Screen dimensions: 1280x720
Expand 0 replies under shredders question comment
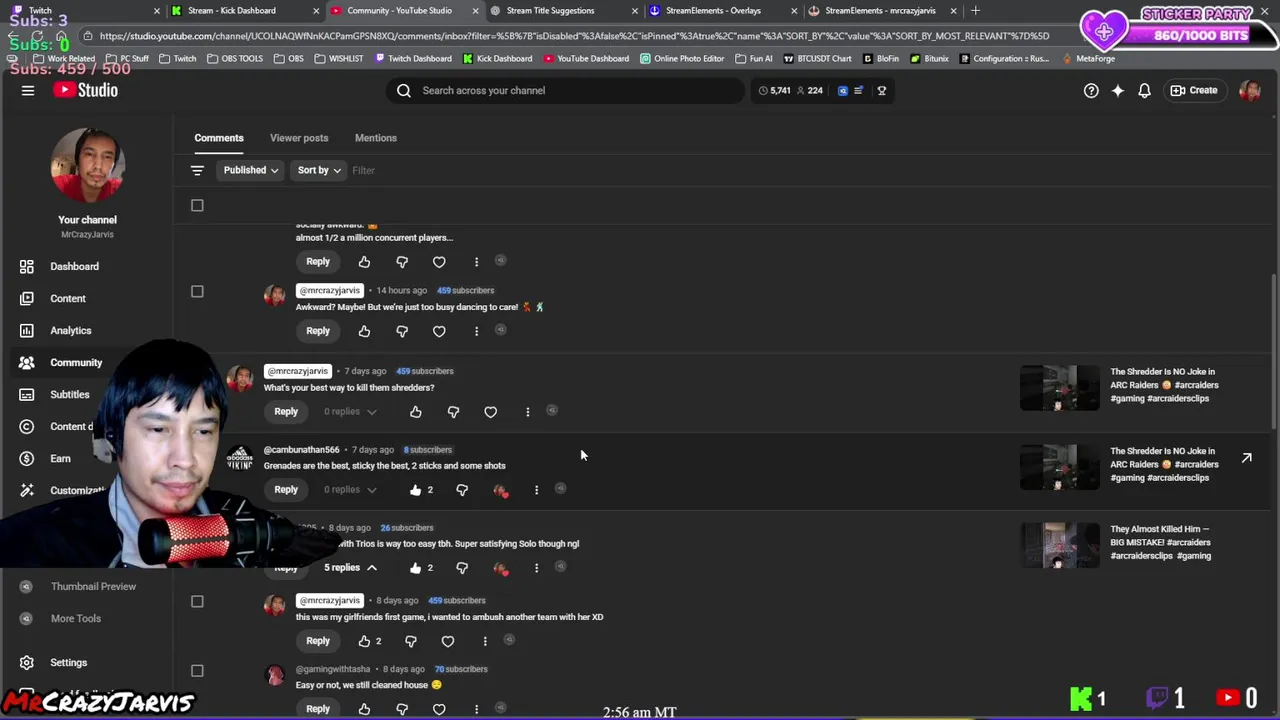(350, 411)
